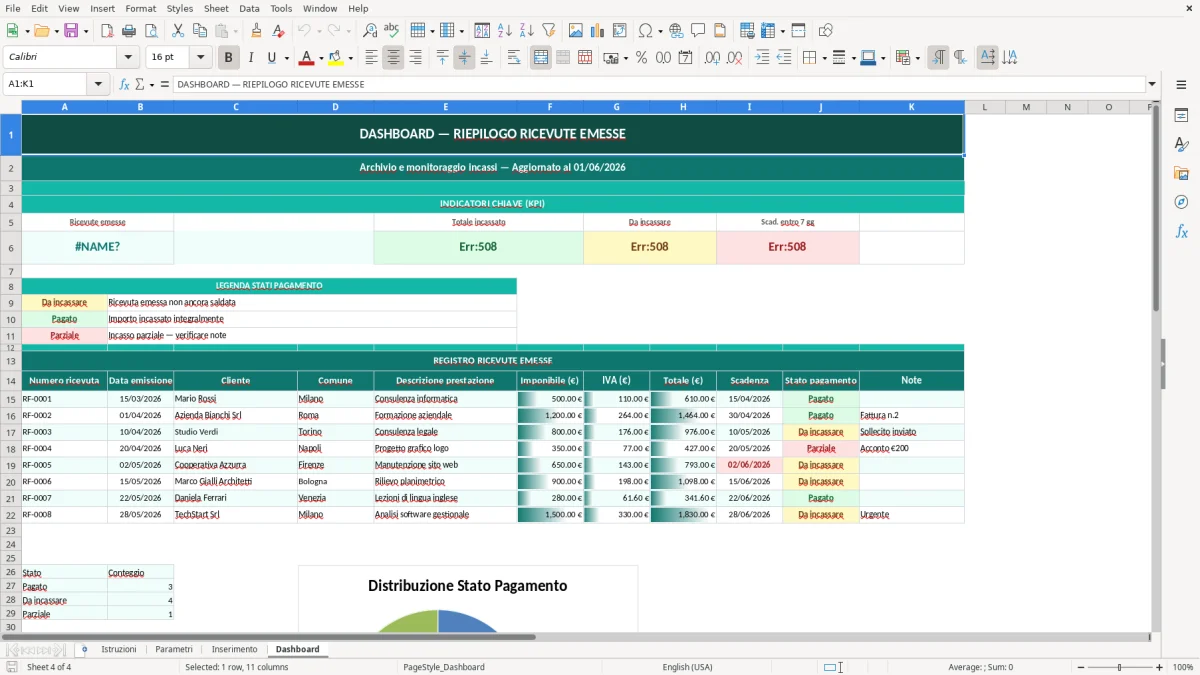Screen dimensions: 1200x675
Task: Select Clone Formatting paintbrush
Action: 257,31
